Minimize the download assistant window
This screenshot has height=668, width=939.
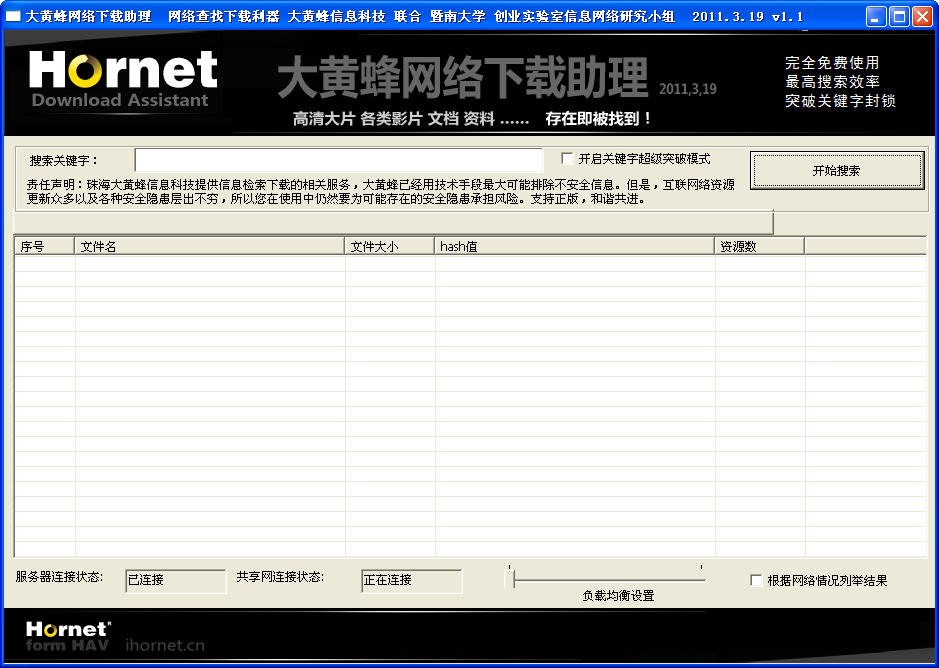click(876, 16)
